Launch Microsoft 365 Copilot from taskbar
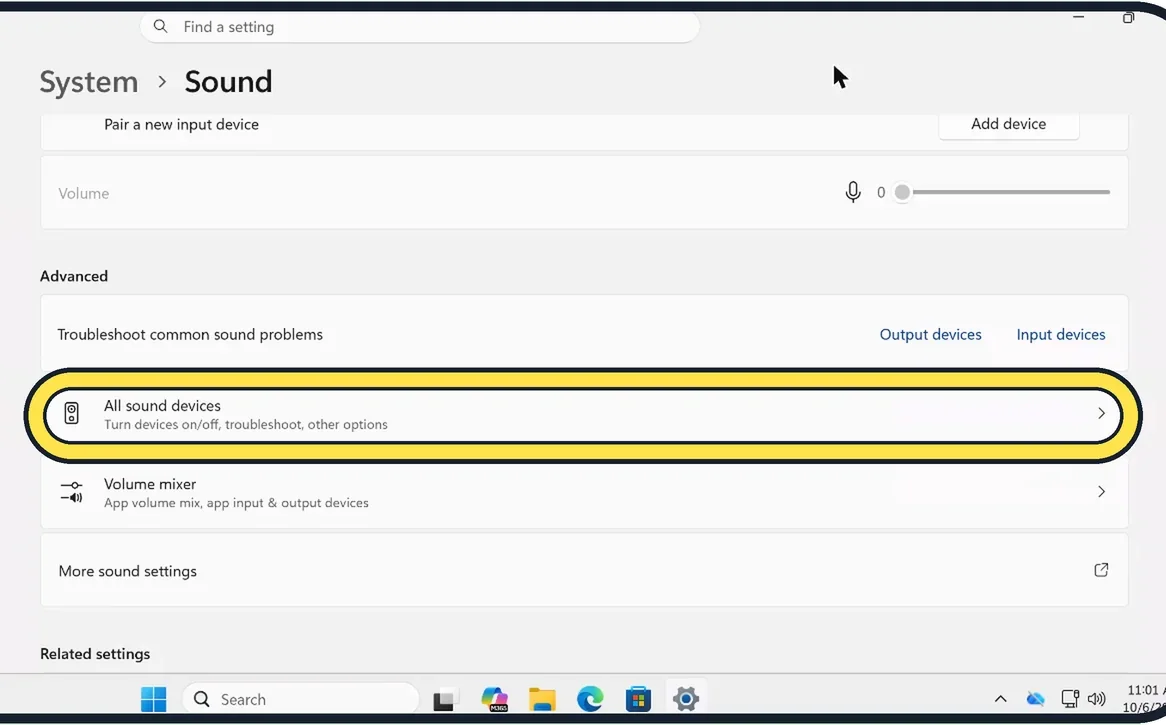The height and width of the screenshot is (725, 1166). click(495, 699)
